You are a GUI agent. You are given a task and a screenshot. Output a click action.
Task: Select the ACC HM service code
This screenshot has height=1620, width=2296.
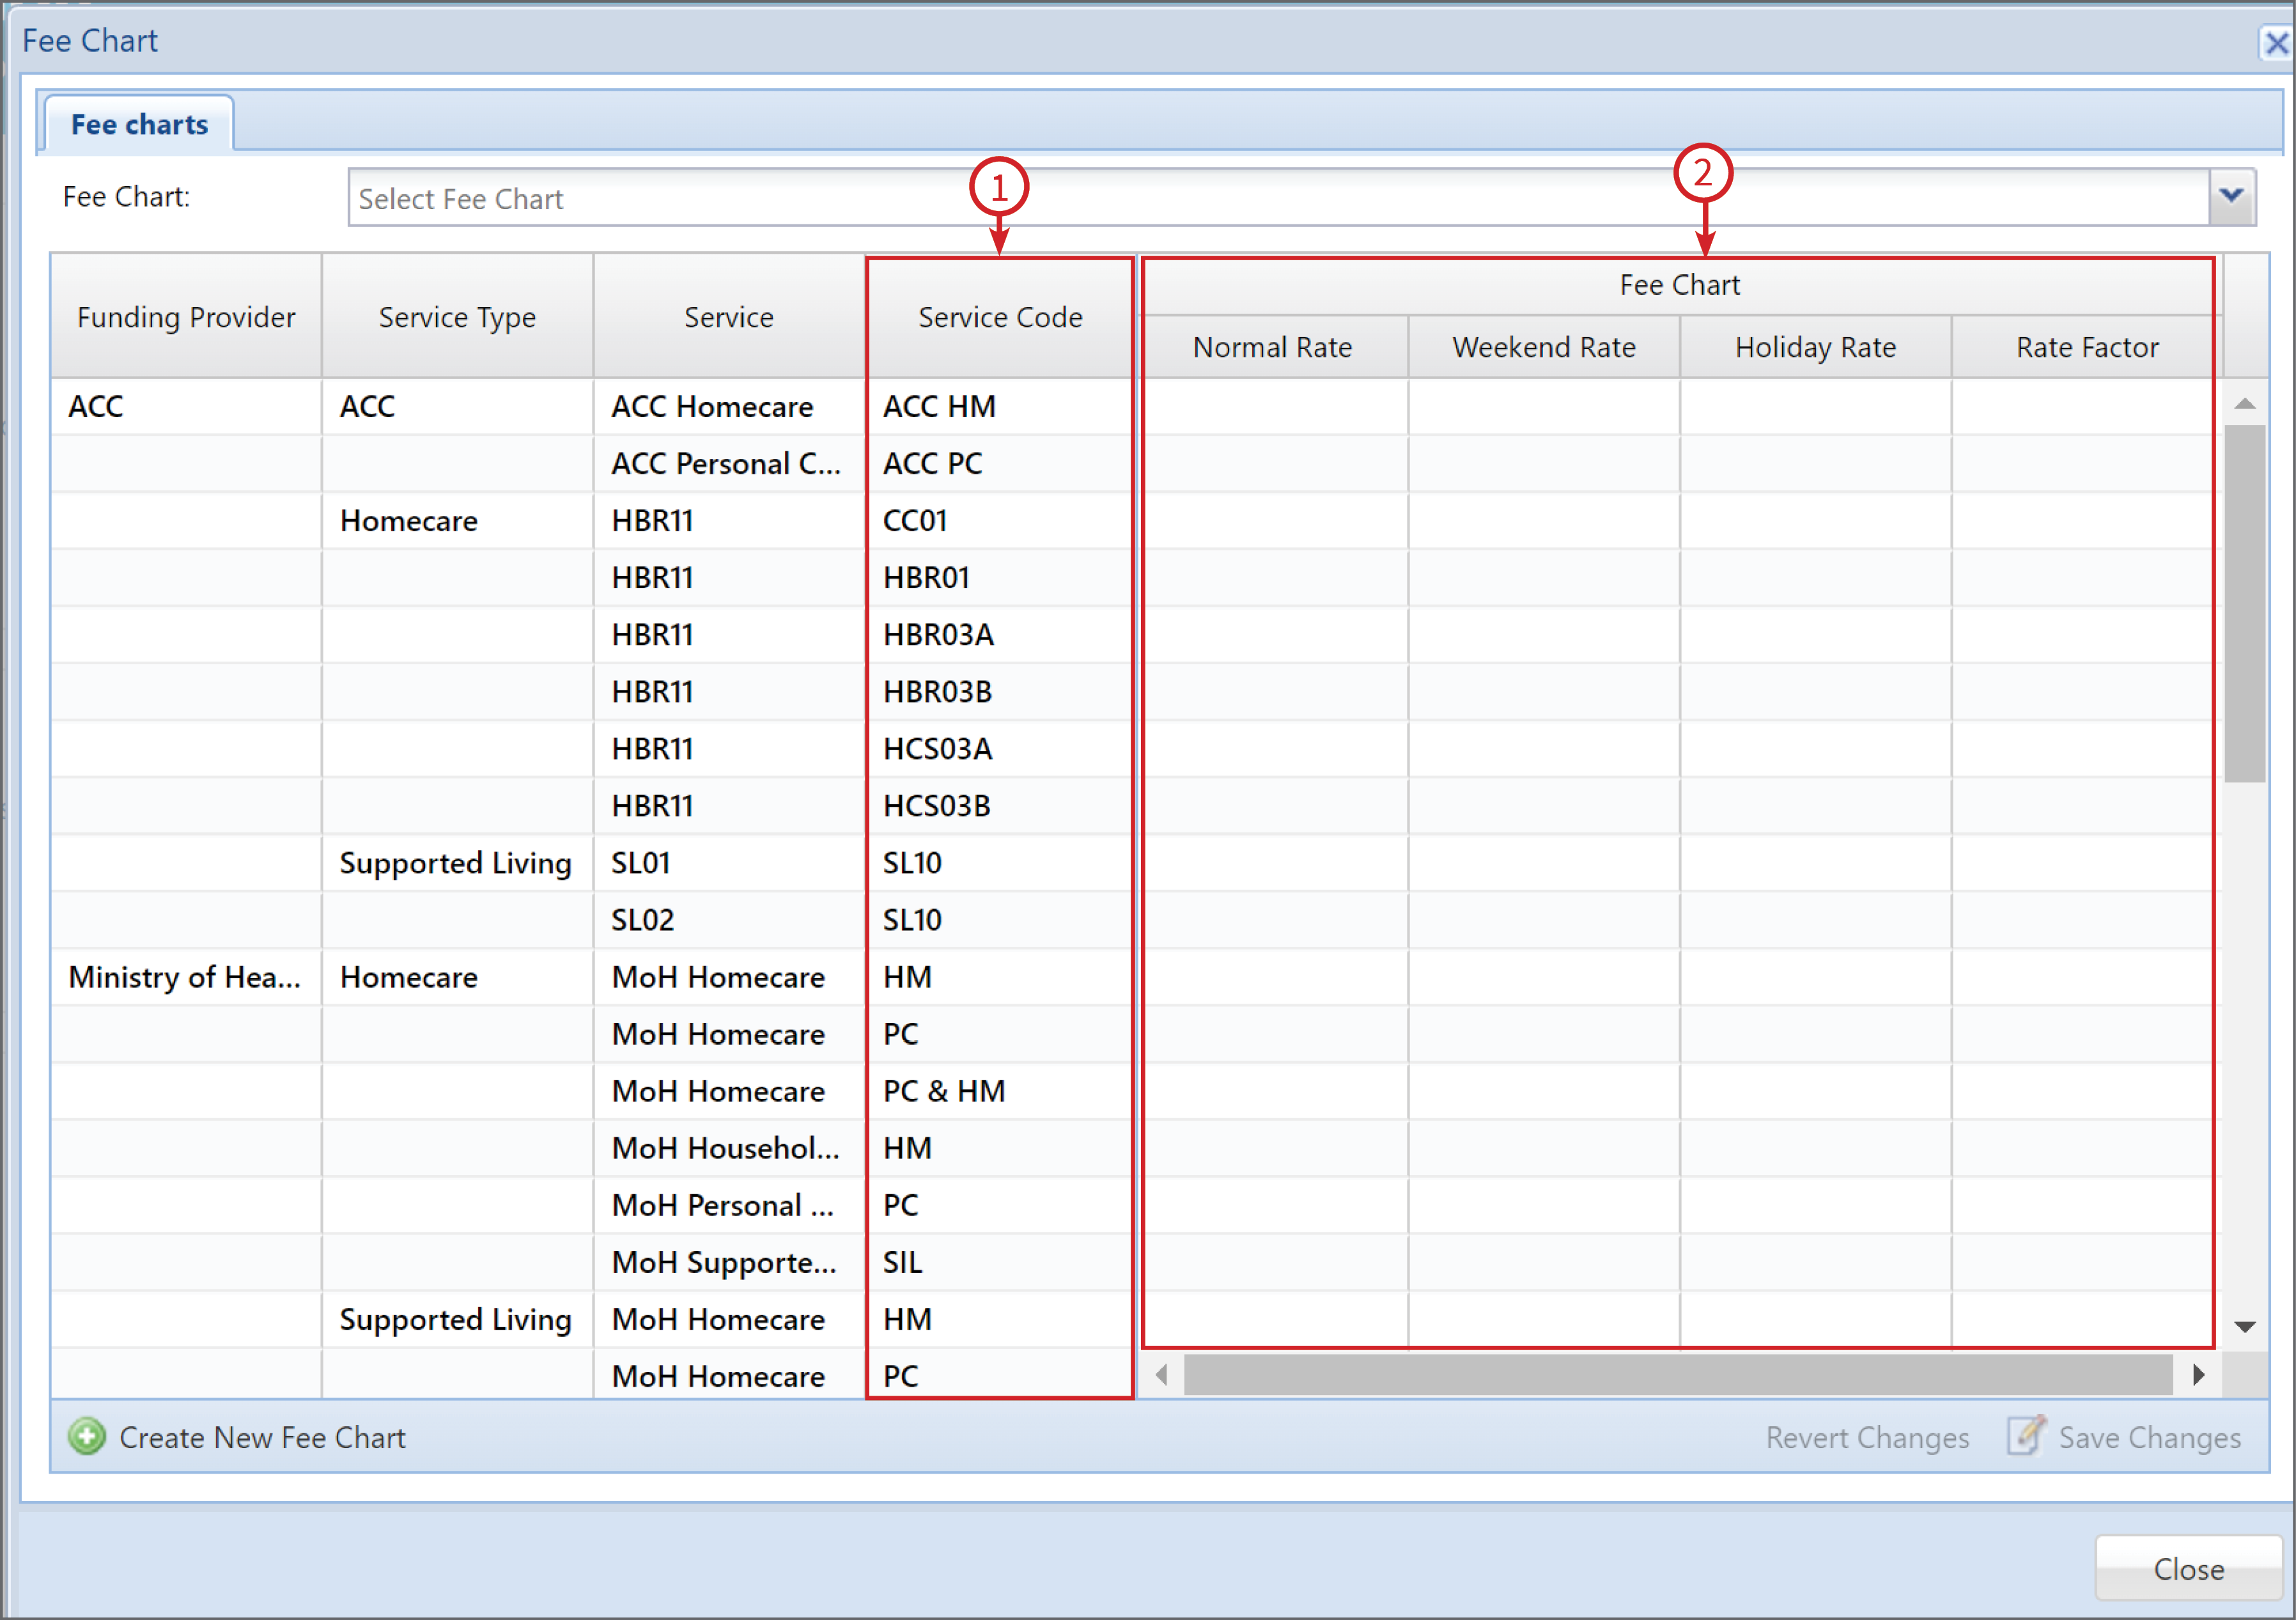[x=1000, y=406]
